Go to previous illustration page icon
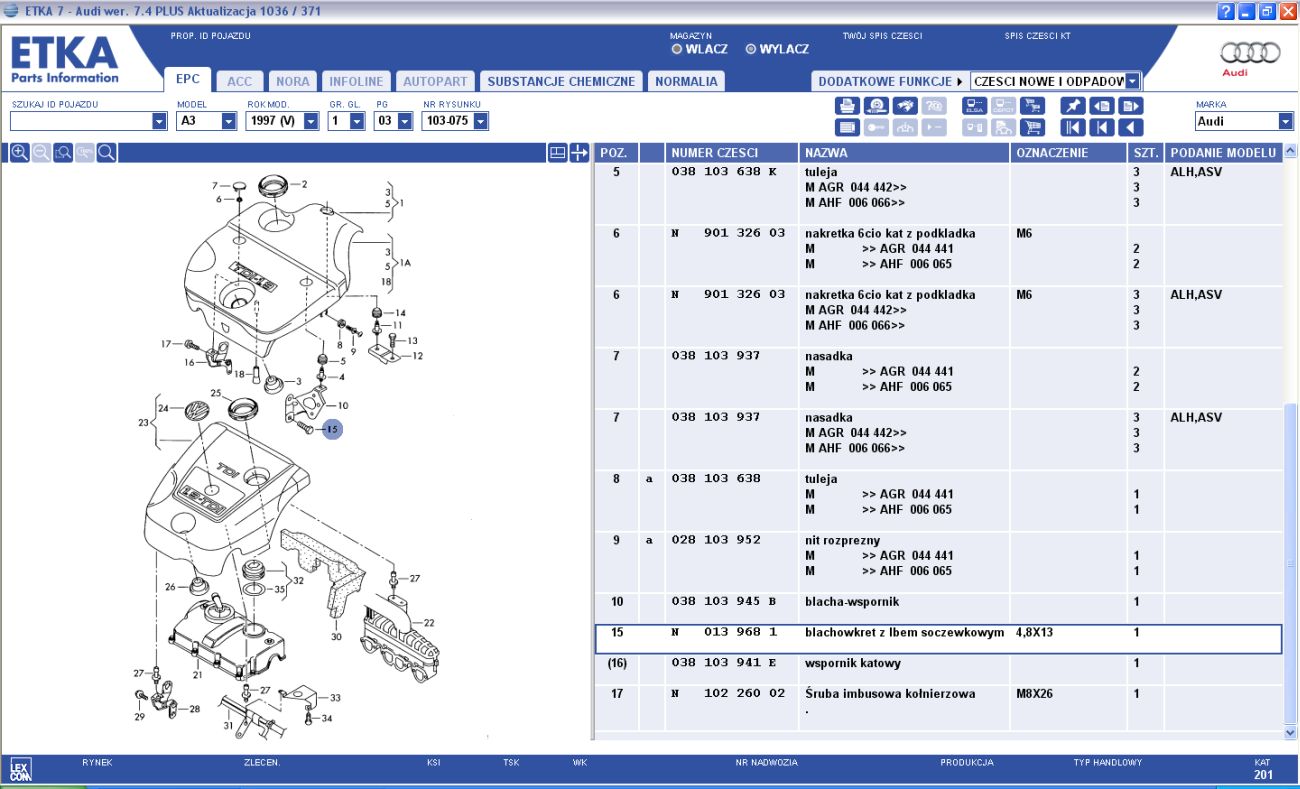This screenshot has width=1300, height=789. [x=1102, y=106]
